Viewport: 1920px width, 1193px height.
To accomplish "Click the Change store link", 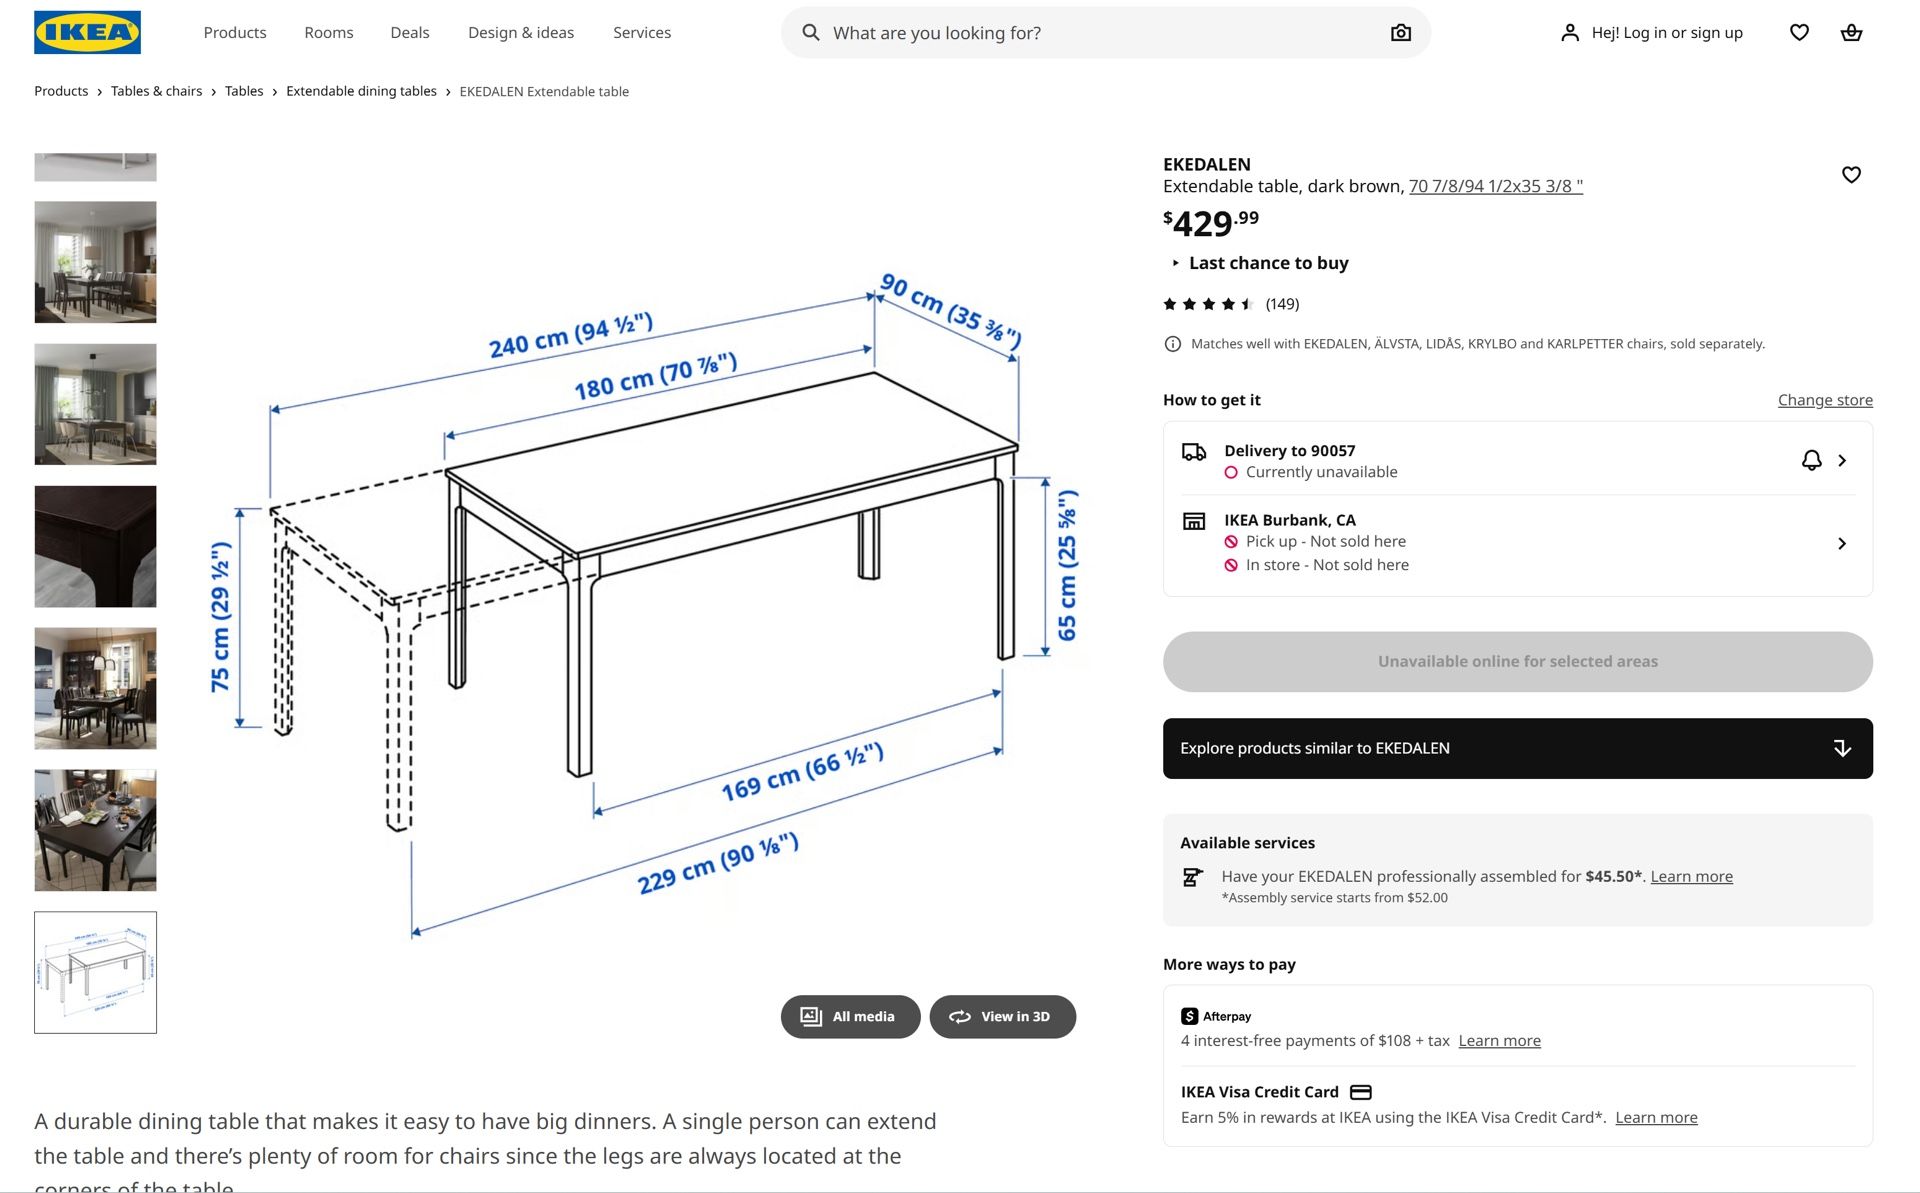I will point(1825,399).
